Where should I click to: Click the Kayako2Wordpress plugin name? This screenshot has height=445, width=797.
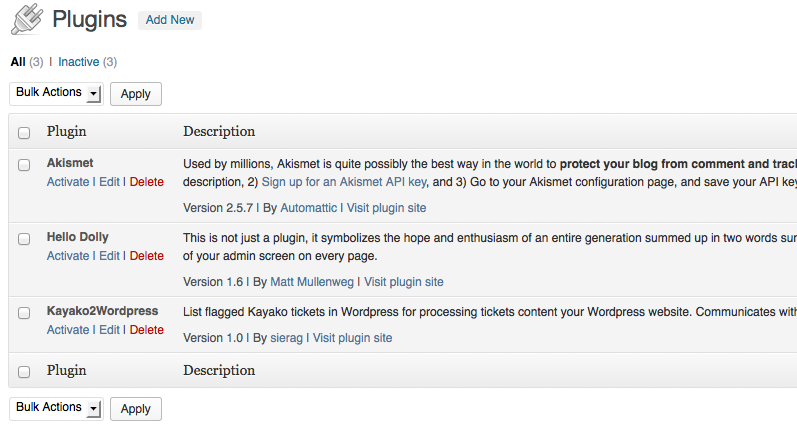[x=102, y=311]
